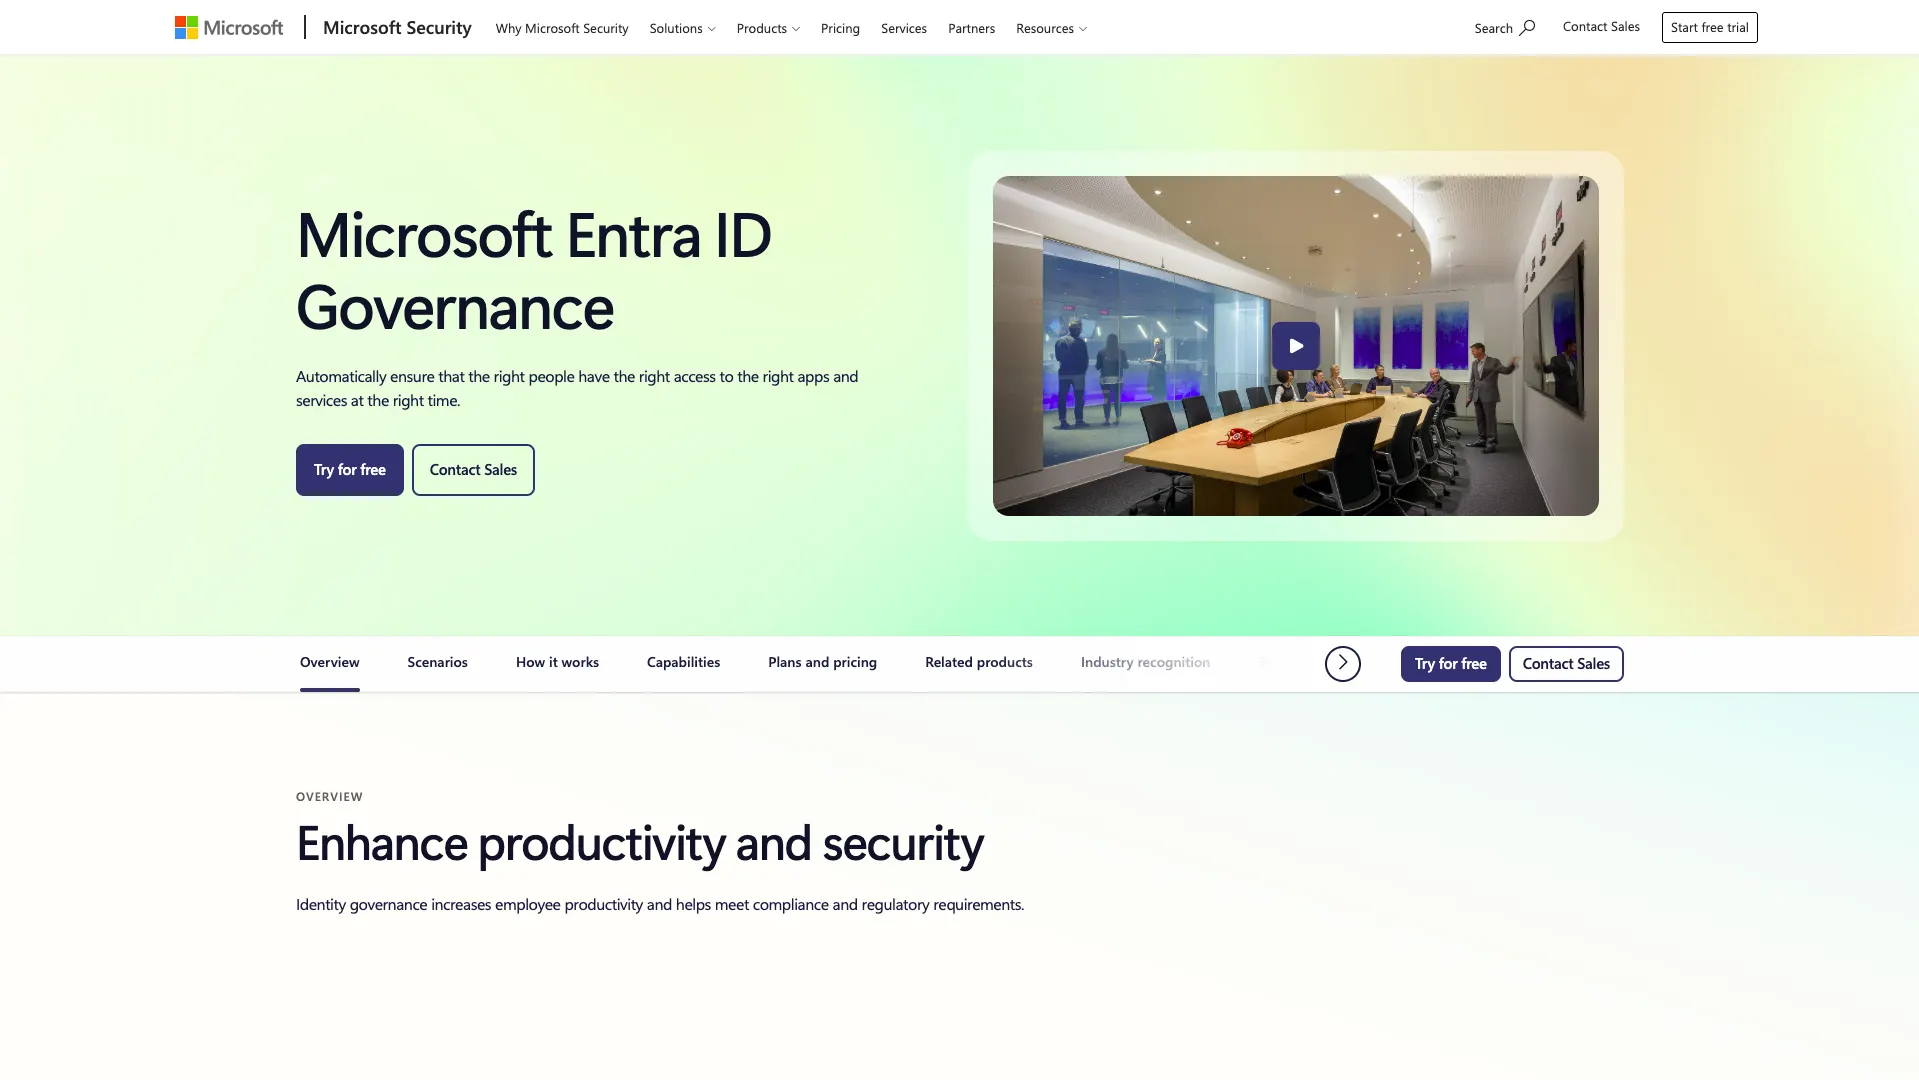Click the search magnifier icon
This screenshot has height=1080, width=1919.
click(1527, 28)
